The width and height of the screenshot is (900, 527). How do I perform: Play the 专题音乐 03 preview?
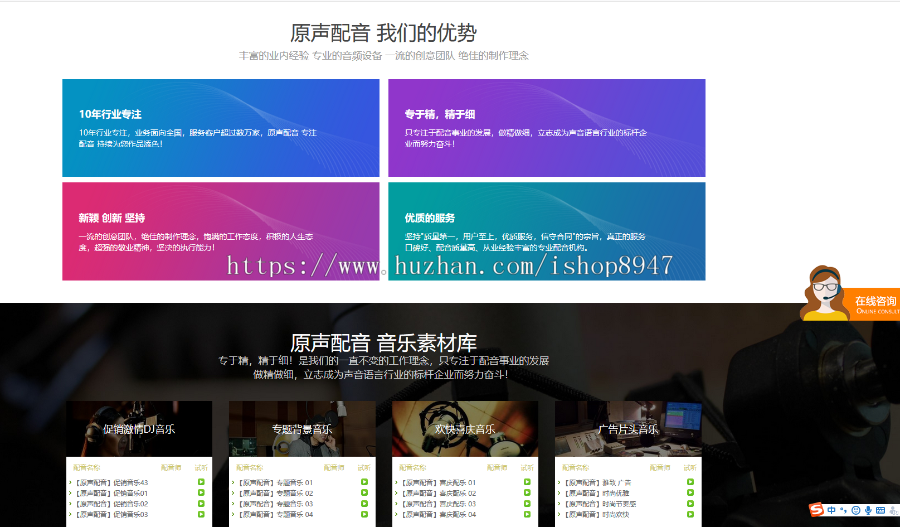coord(364,503)
